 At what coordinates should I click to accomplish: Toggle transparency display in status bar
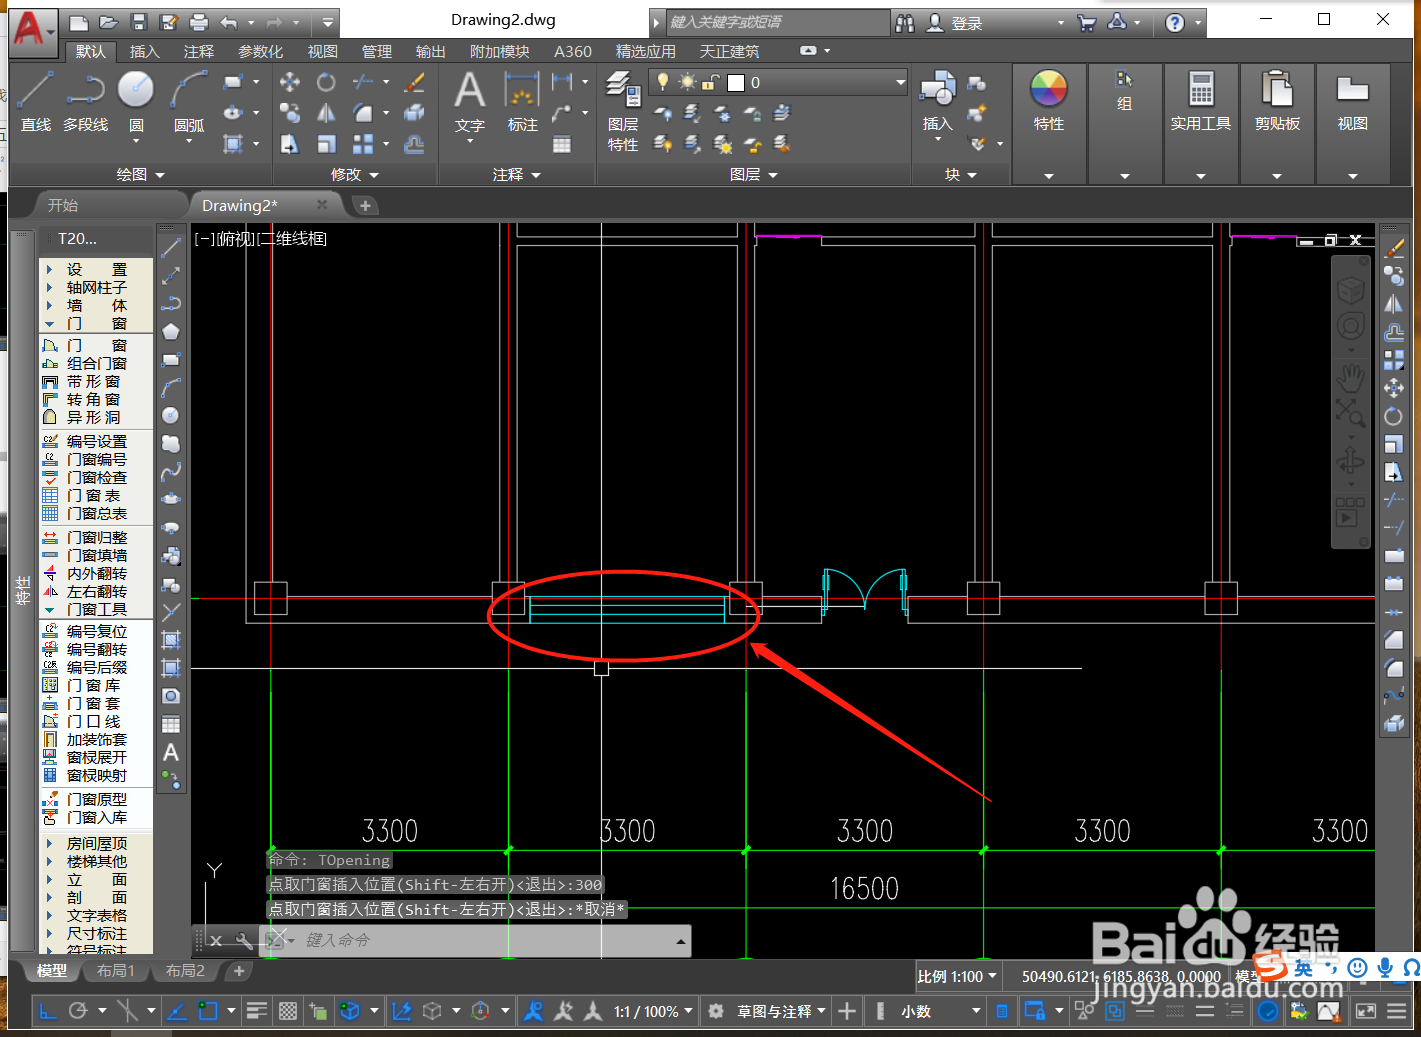(x=288, y=1011)
